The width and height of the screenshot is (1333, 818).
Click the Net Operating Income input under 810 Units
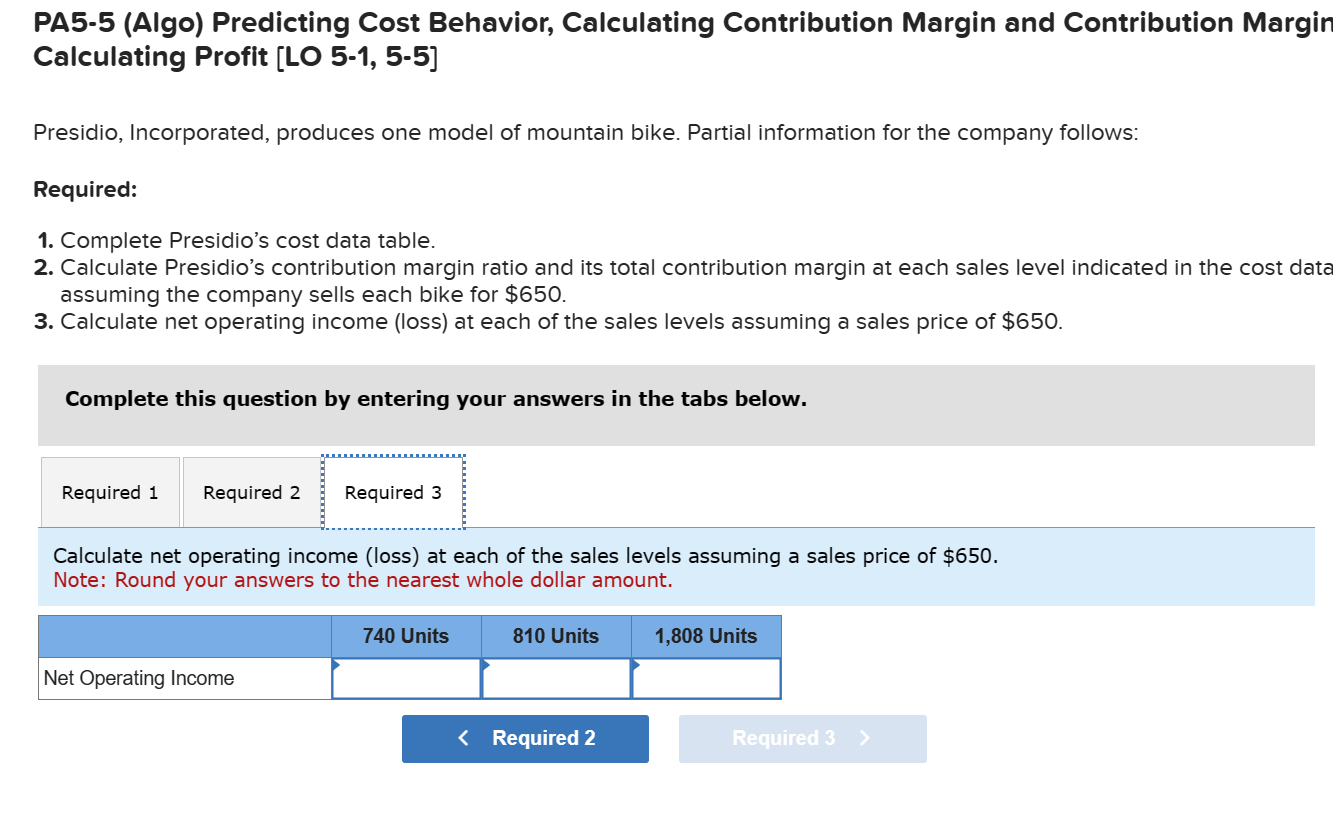556,678
